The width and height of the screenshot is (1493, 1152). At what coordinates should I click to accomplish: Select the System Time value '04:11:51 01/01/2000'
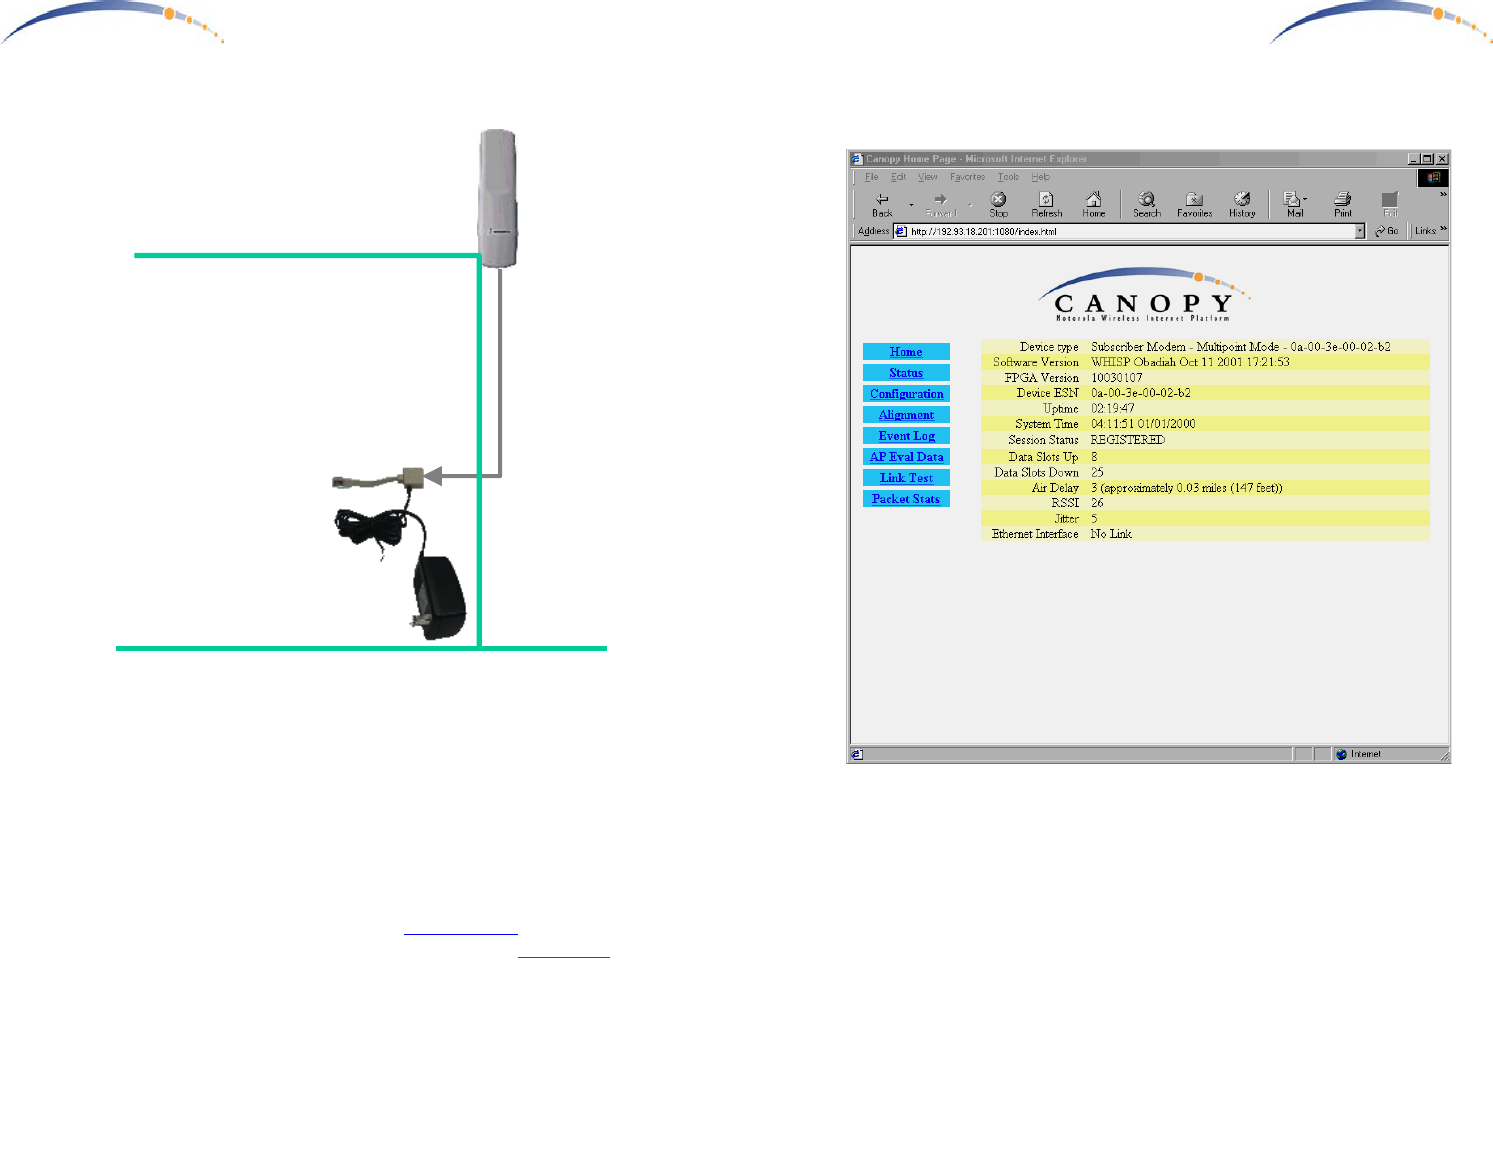(x=1143, y=424)
